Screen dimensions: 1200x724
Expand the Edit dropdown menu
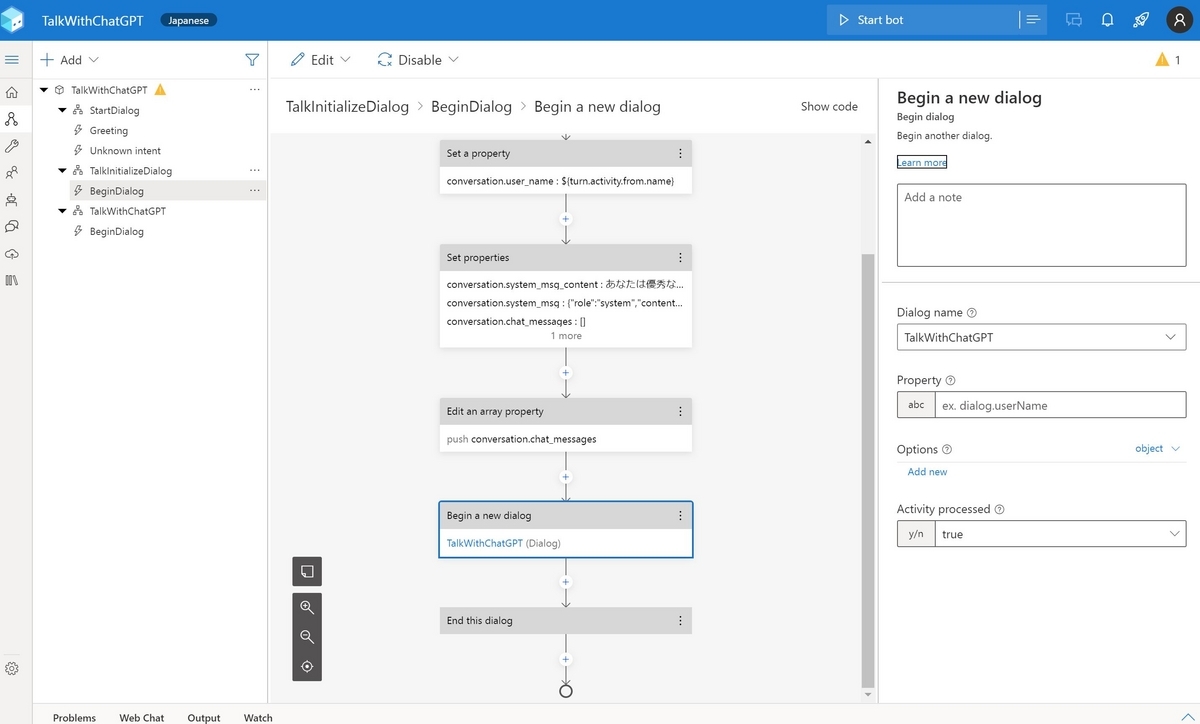click(320, 60)
